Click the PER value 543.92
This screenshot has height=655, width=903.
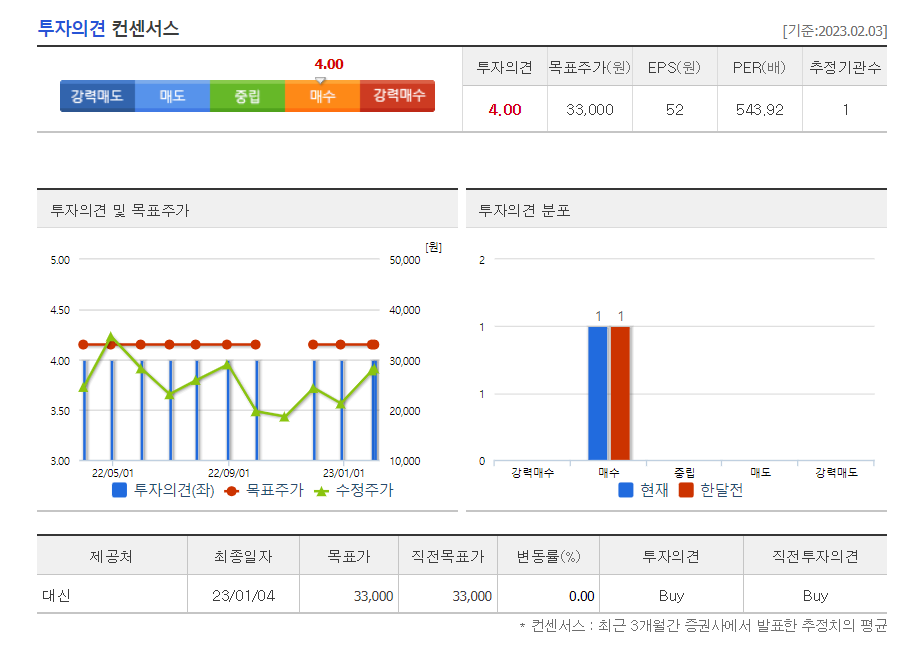760,109
